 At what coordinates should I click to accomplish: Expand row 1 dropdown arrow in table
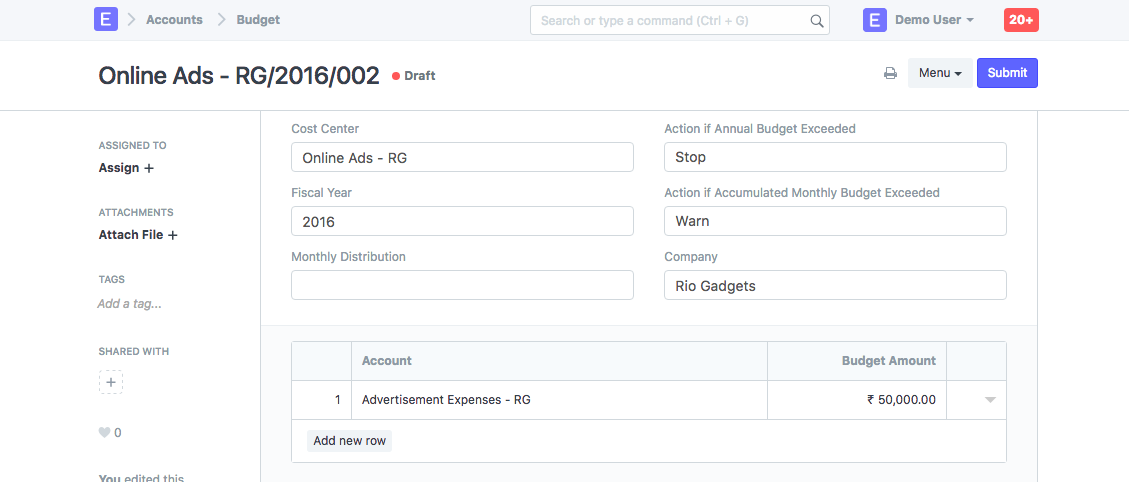[990, 400]
